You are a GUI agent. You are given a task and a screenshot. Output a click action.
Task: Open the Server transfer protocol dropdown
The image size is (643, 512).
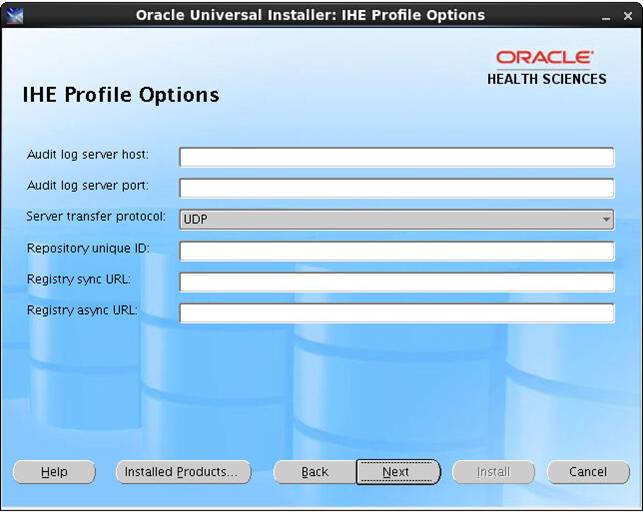[397, 219]
